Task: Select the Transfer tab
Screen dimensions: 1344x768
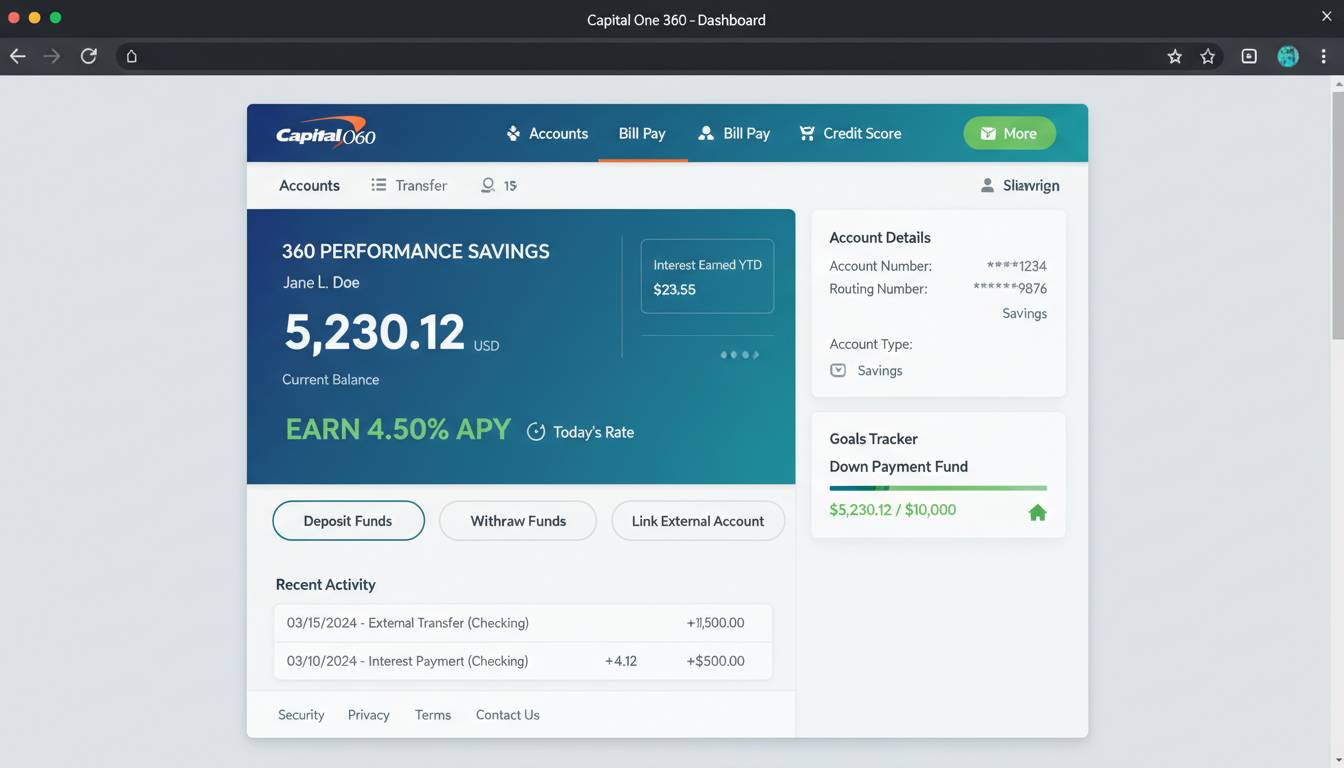Action: pos(409,185)
